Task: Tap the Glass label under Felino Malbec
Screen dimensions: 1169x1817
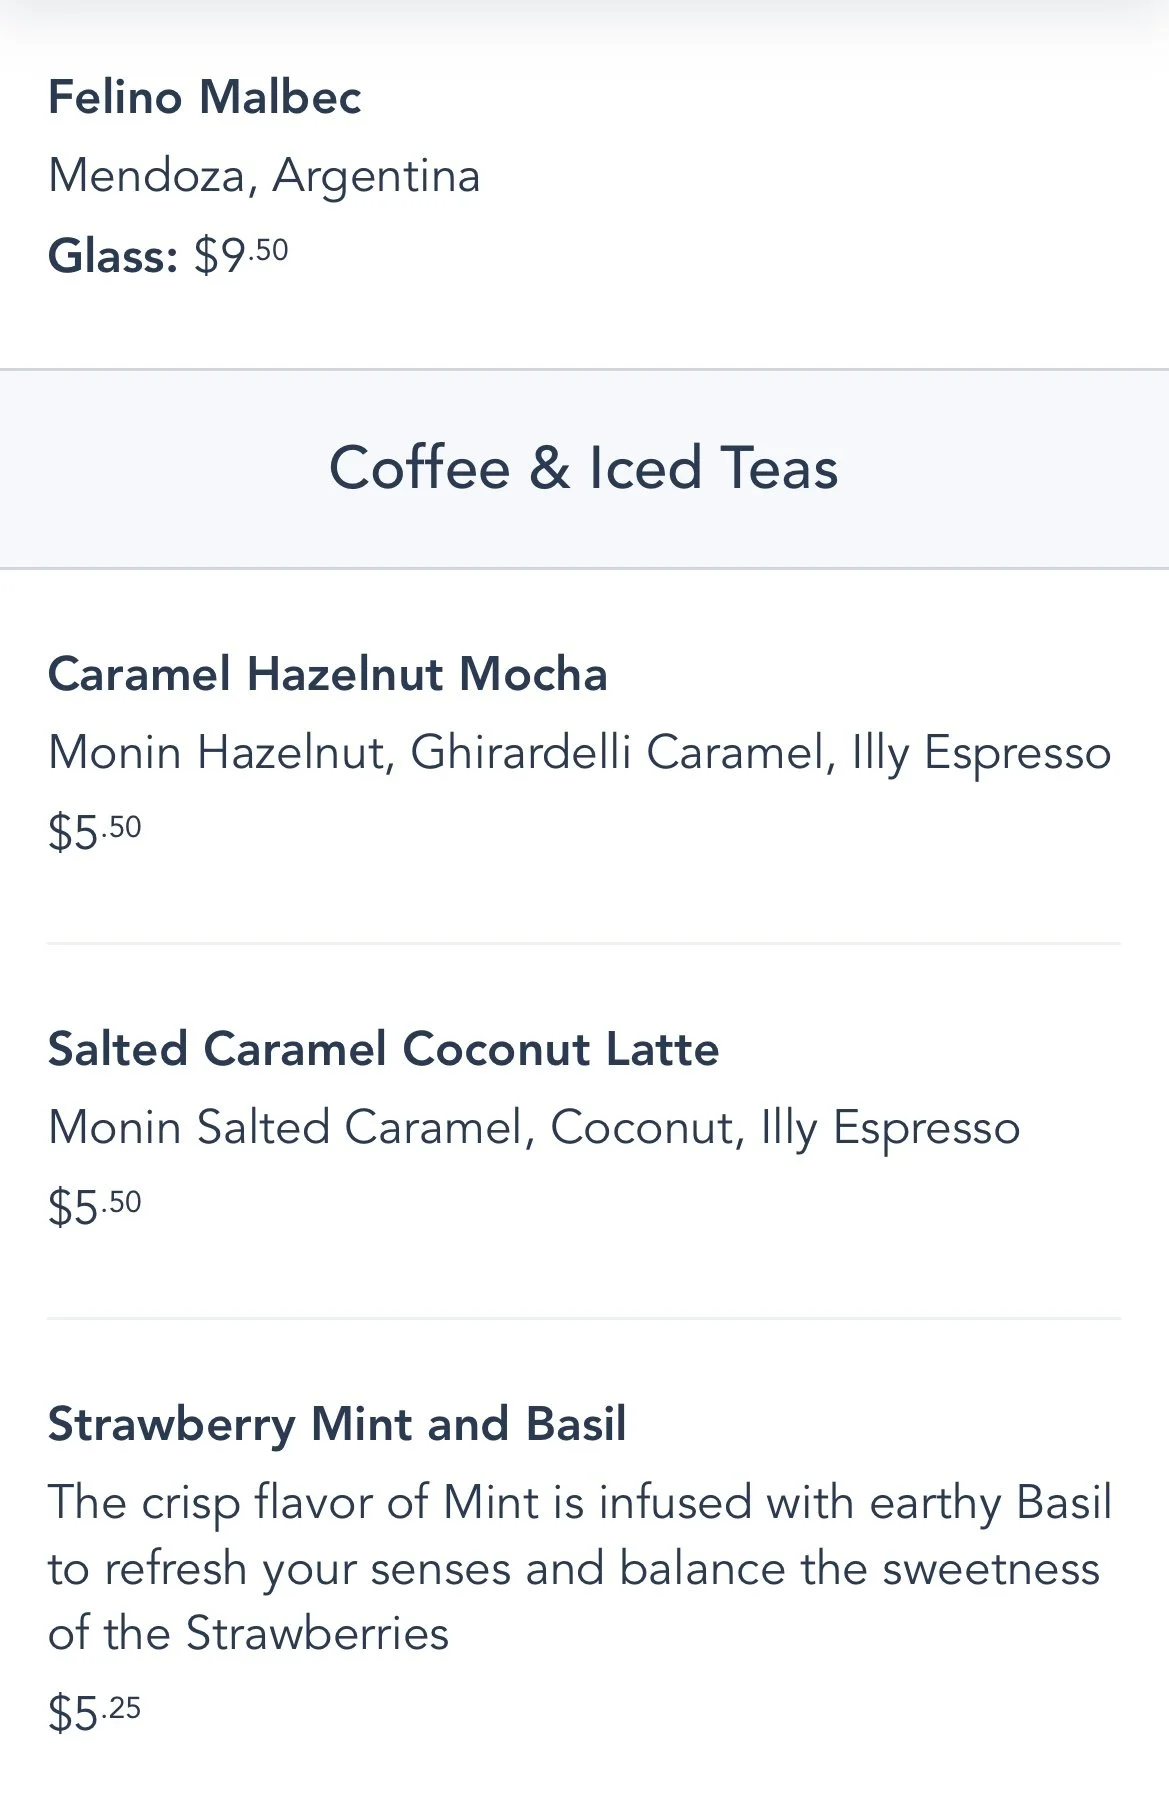Action: click(x=113, y=255)
